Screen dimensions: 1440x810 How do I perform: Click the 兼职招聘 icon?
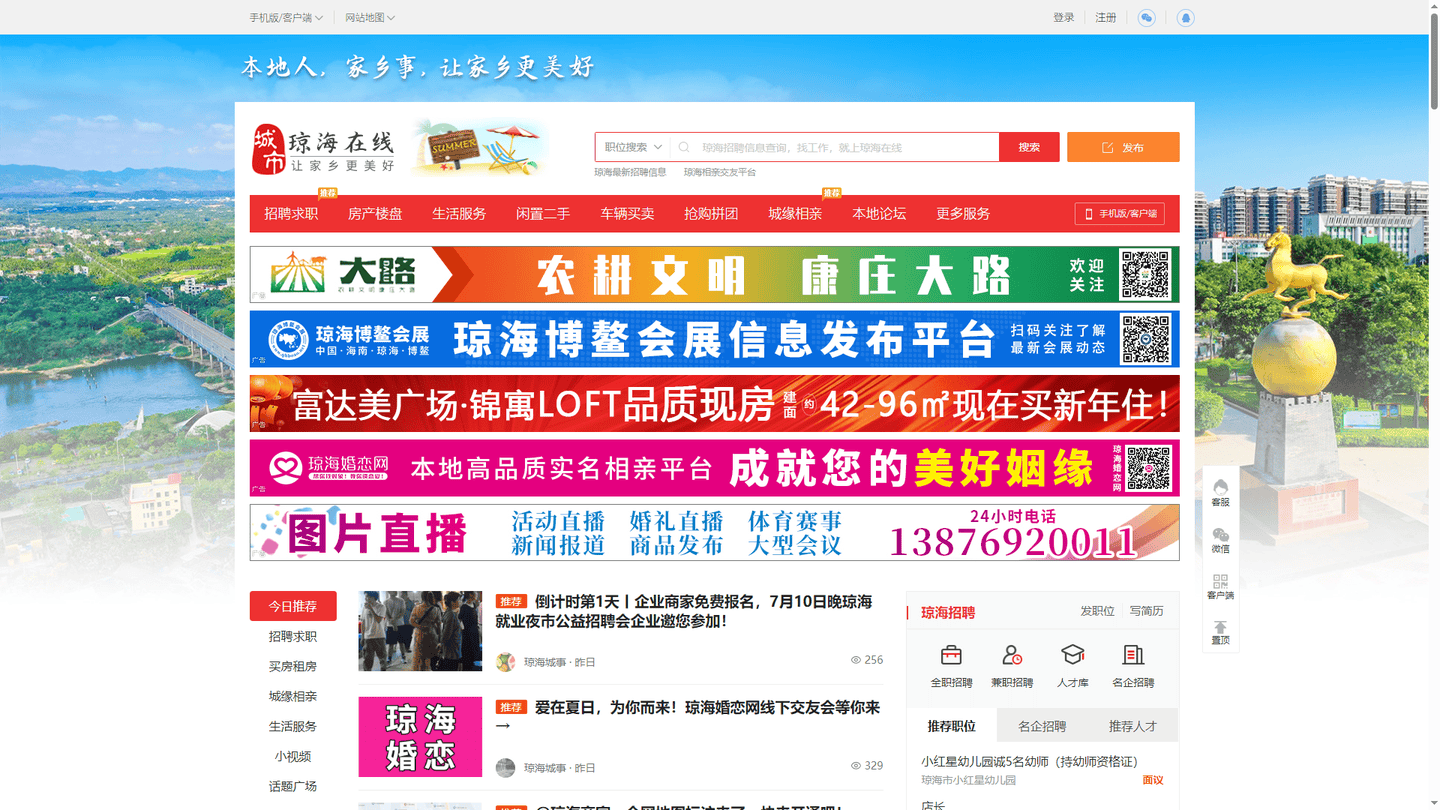[1012, 656]
